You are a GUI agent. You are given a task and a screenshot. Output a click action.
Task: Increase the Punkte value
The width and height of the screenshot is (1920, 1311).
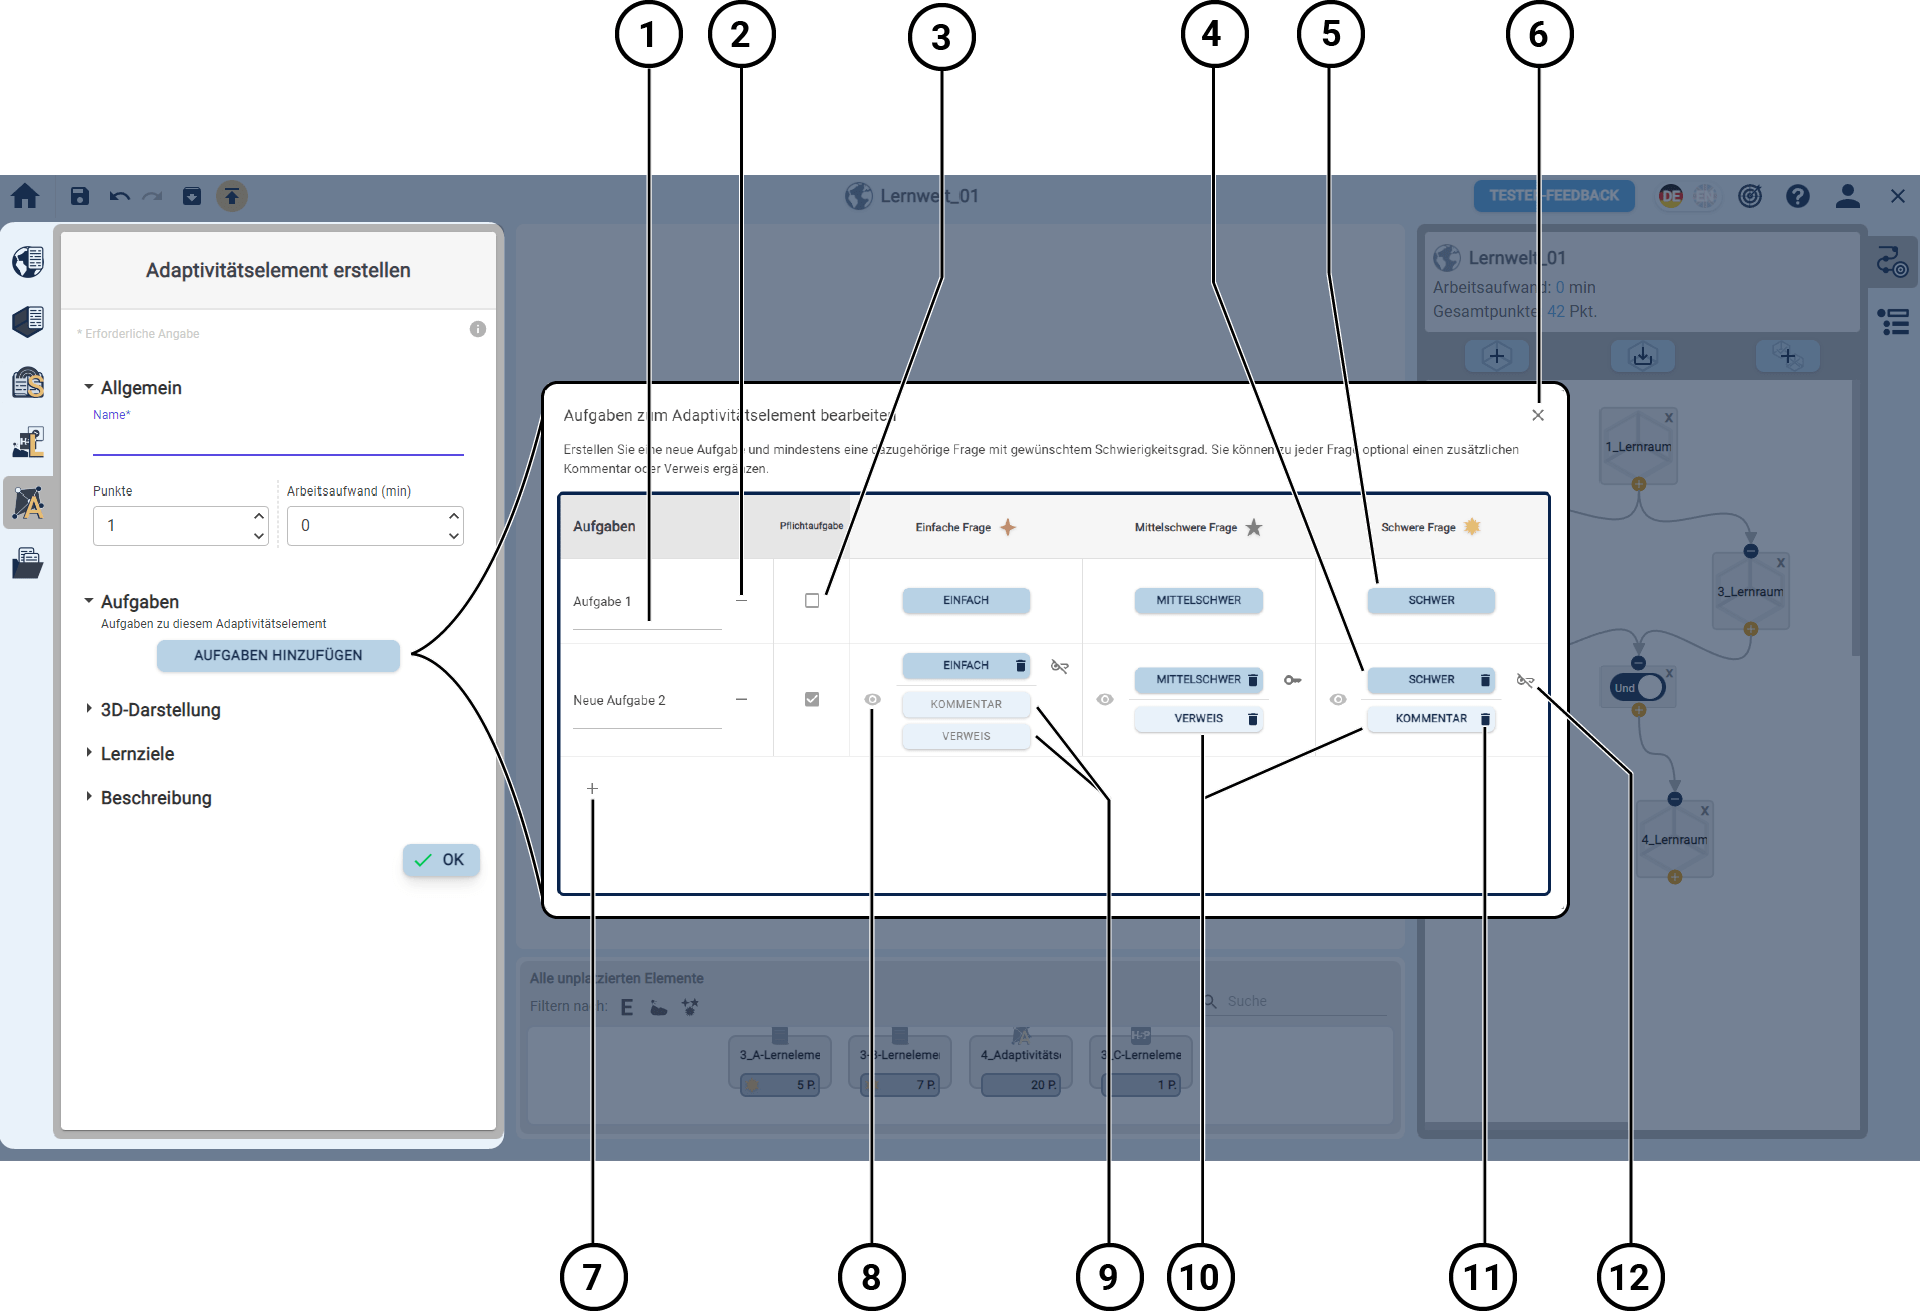(x=259, y=516)
